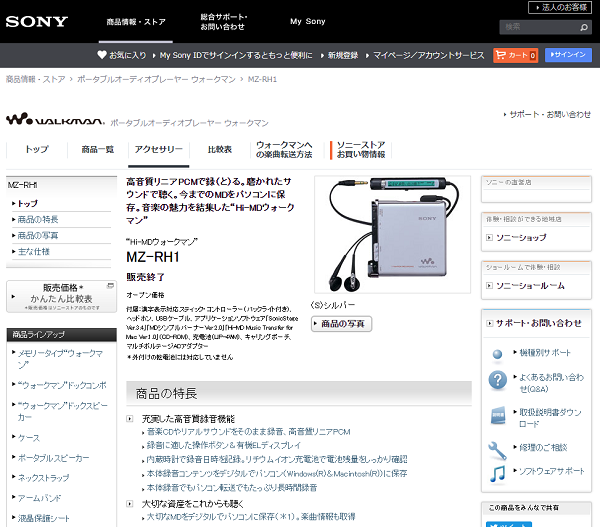Click the ソニーショールーム square arrow icon
Screen dimensions: 600x527
point(489,286)
